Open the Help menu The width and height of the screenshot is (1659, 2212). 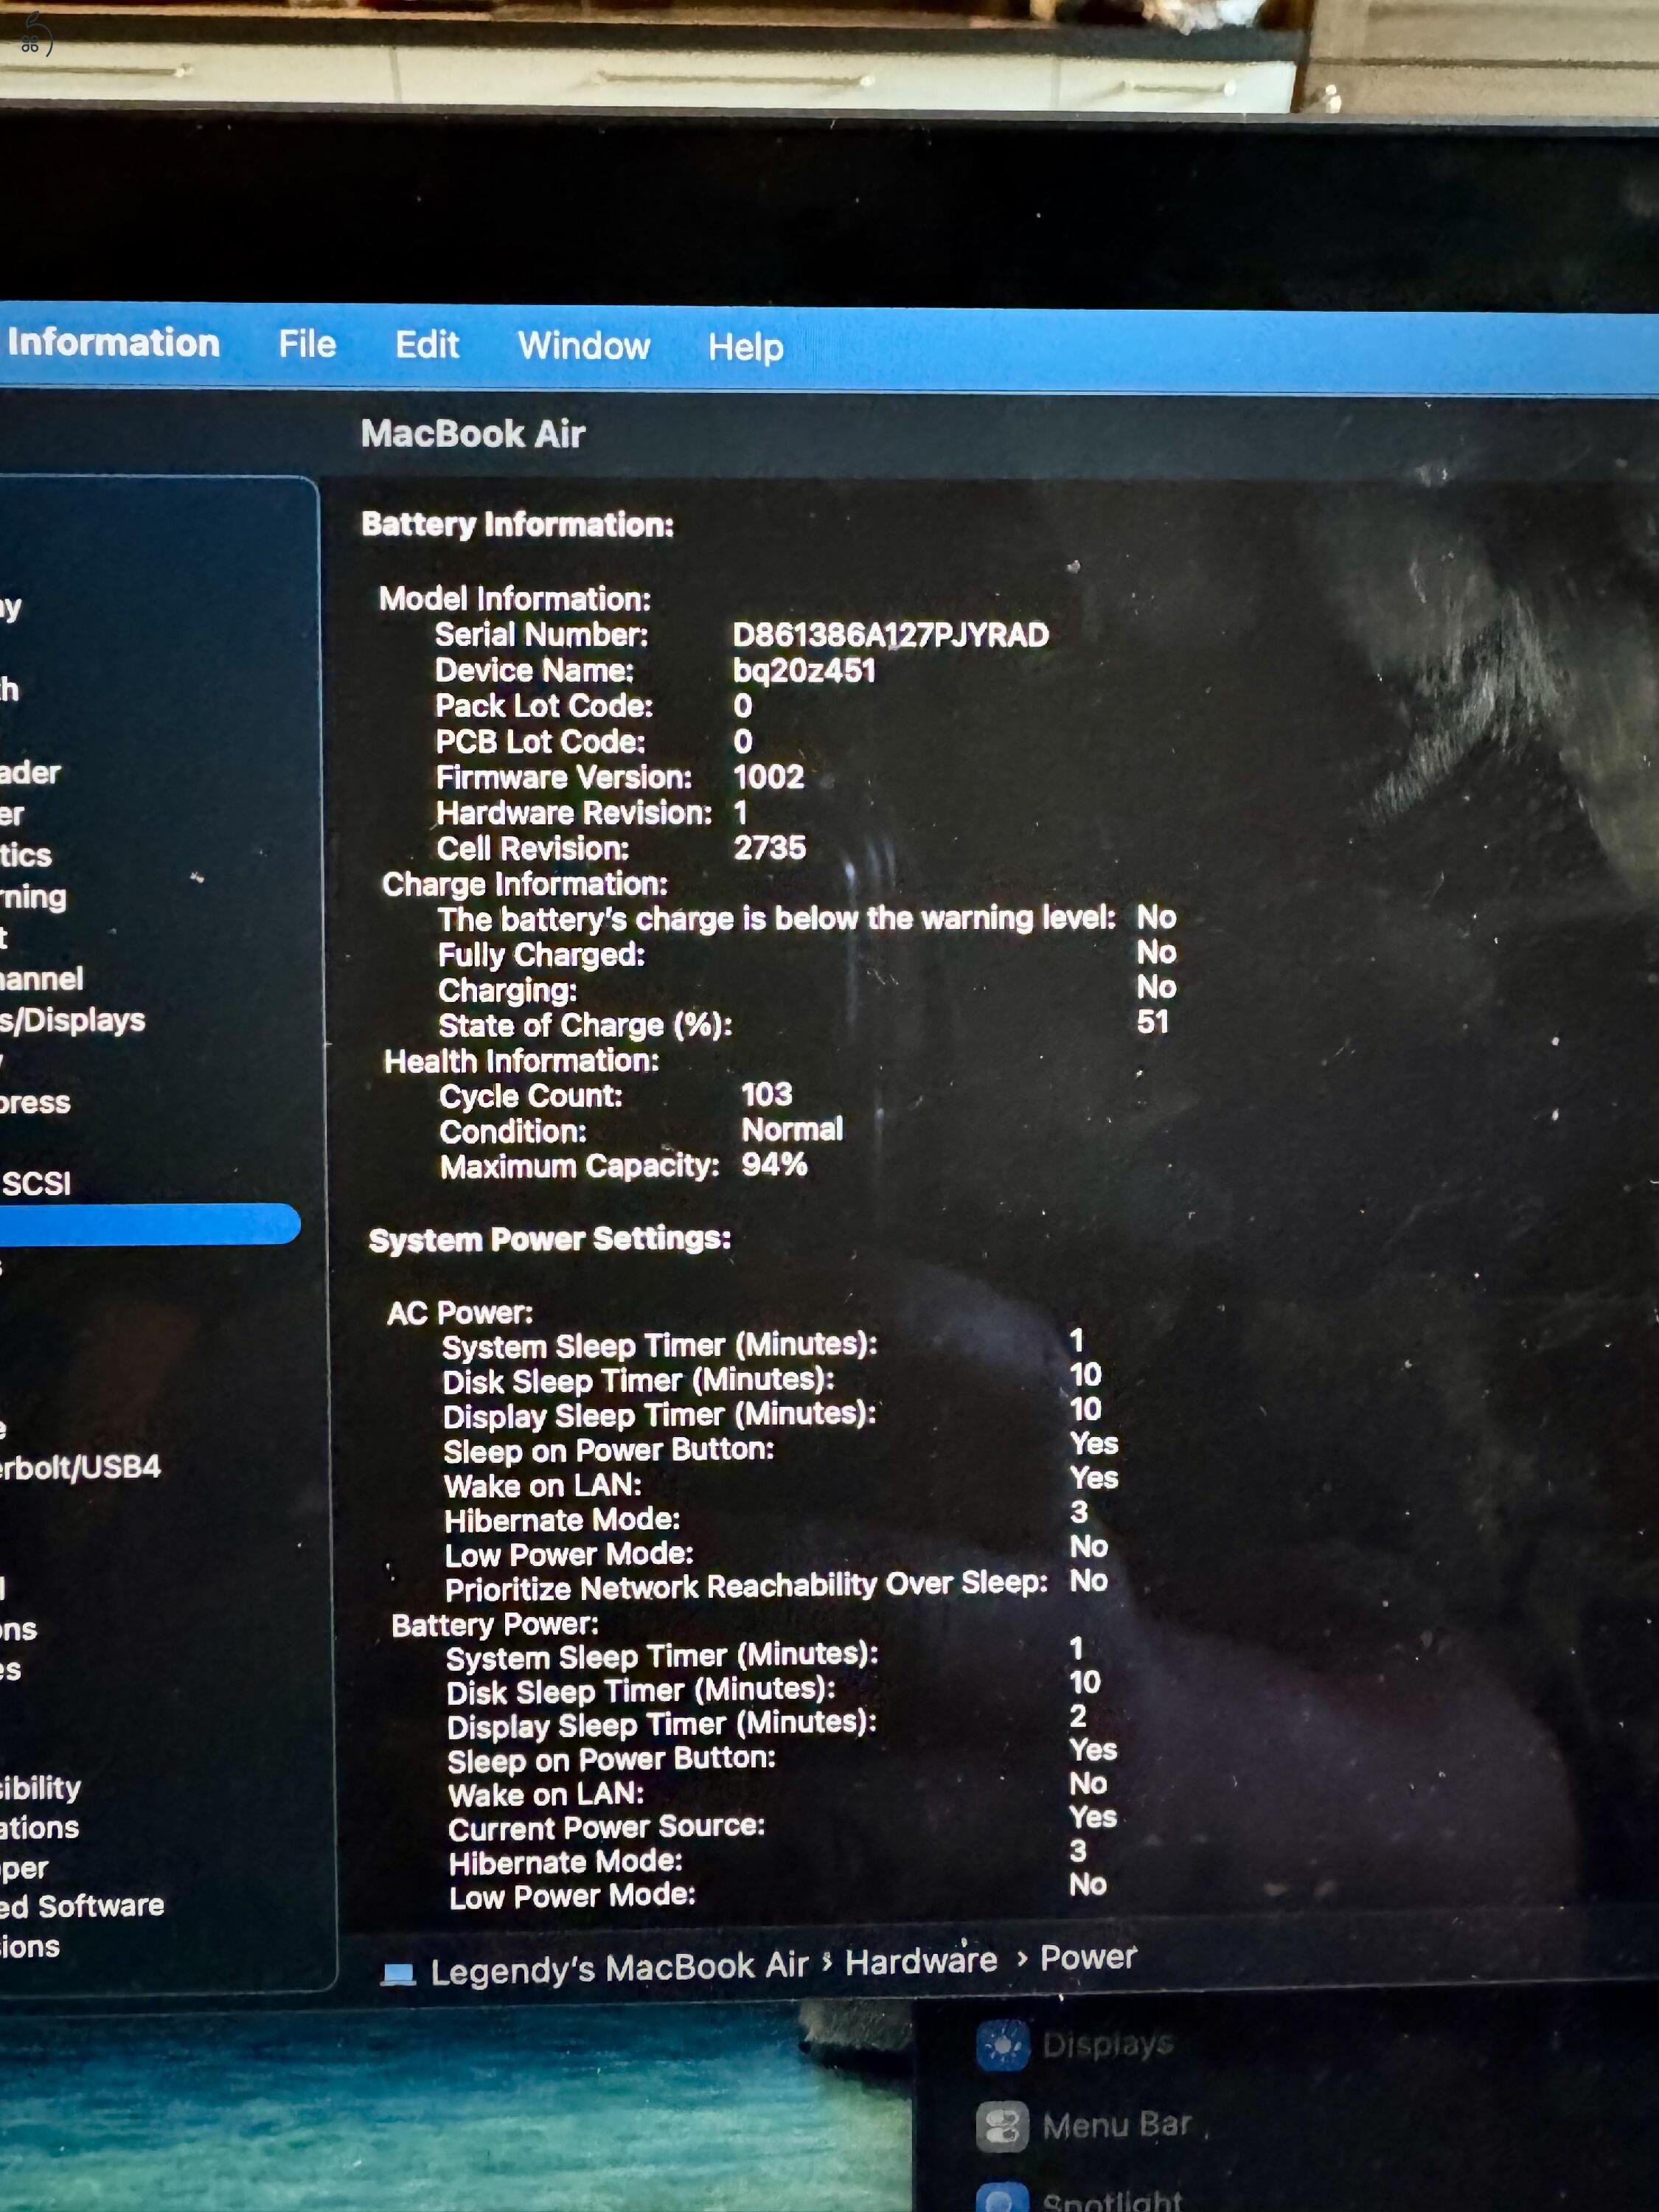pos(744,345)
